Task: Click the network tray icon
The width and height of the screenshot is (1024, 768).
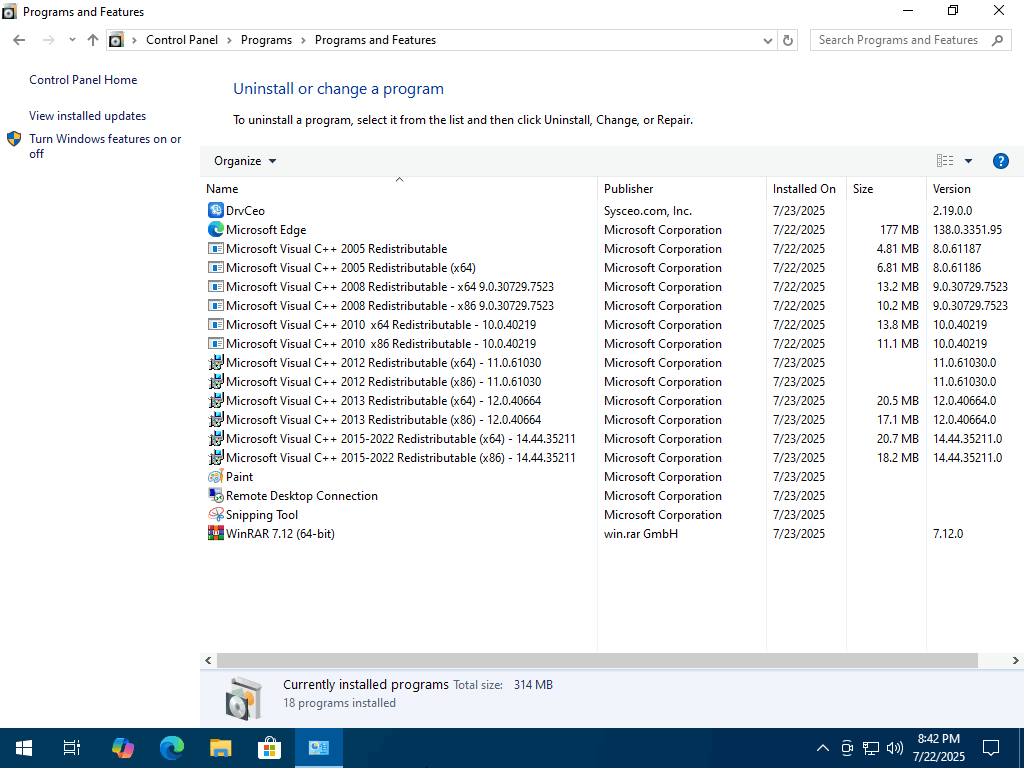Action: (x=871, y=748)
